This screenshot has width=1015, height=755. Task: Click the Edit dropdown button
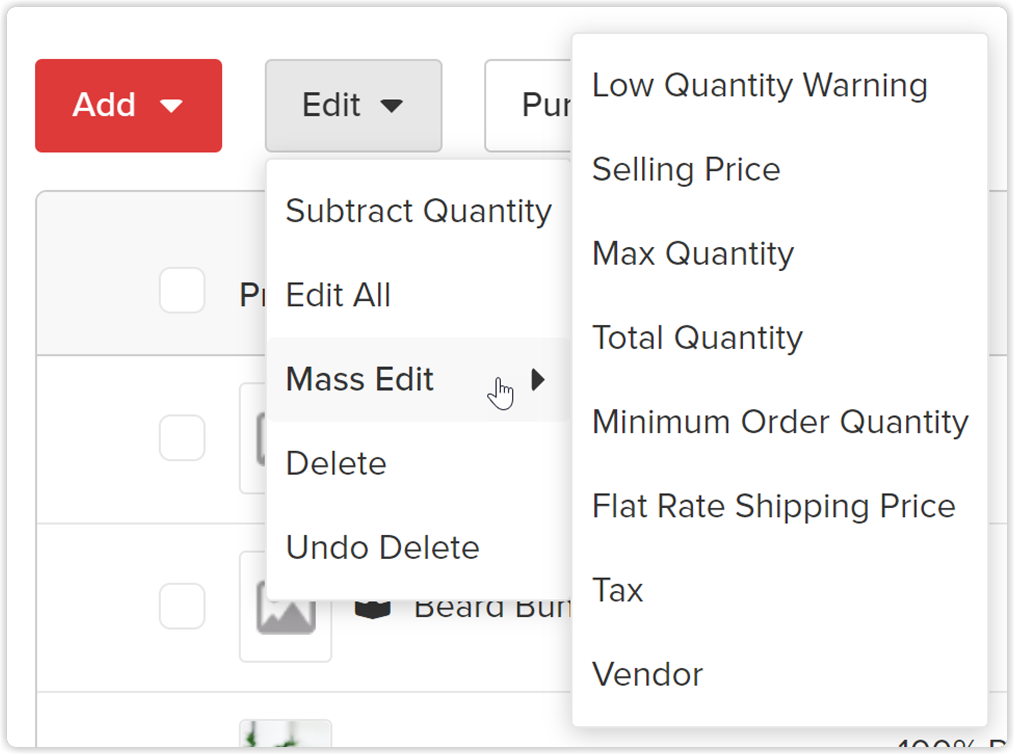(353, 106)
